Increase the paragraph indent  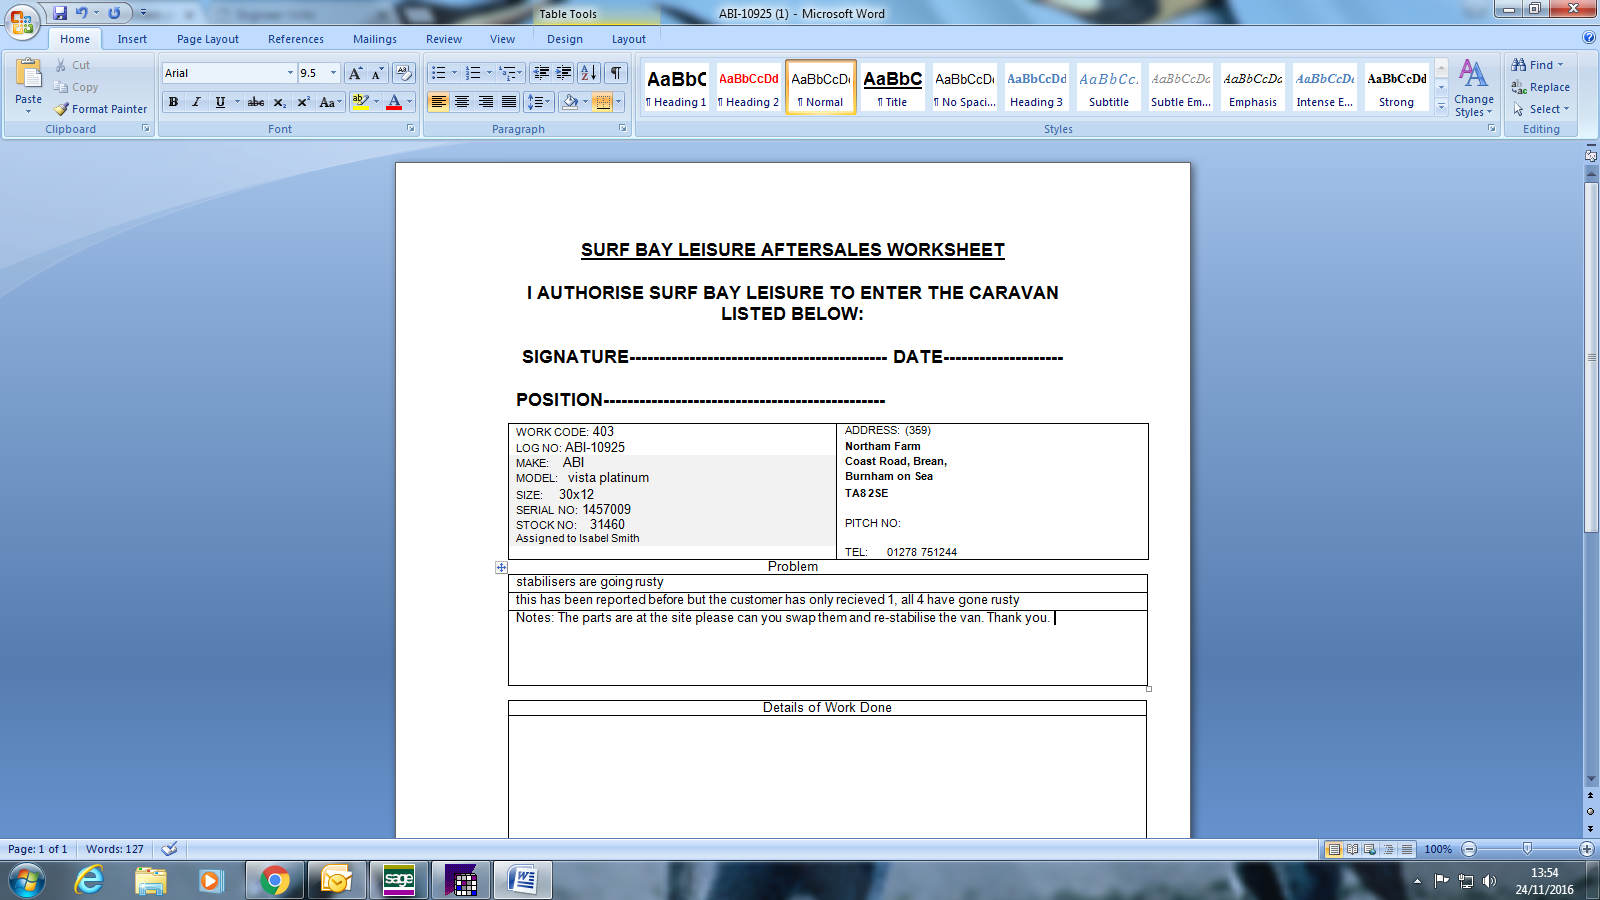[x=564, y=73]
